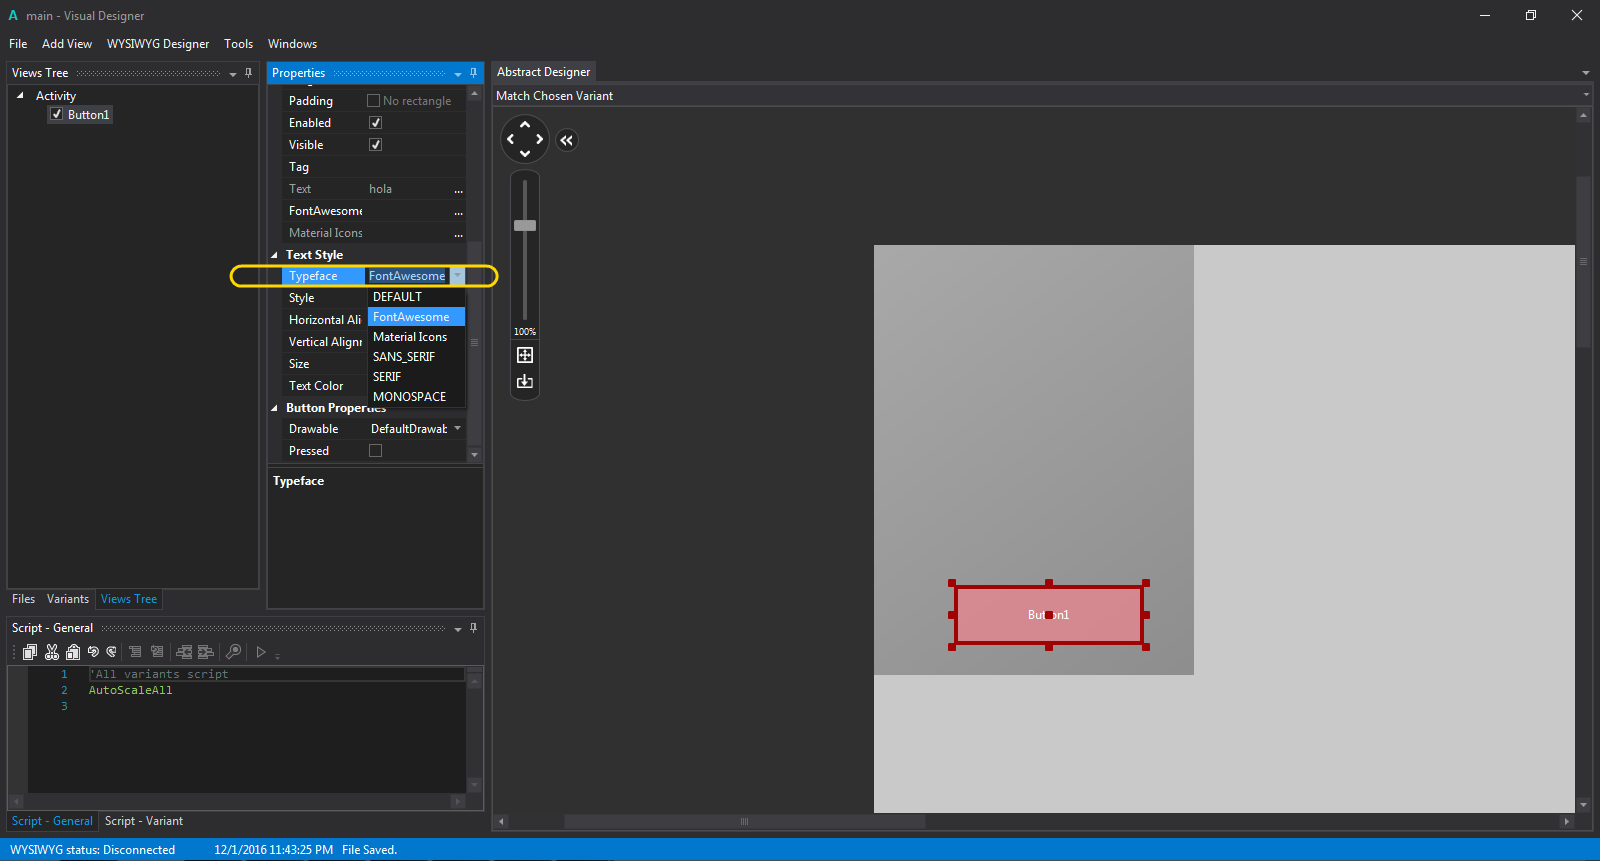The height and width of the screenshot is (861, 1600).
Task: Pan designer view down with arrow
Action: 525,153
